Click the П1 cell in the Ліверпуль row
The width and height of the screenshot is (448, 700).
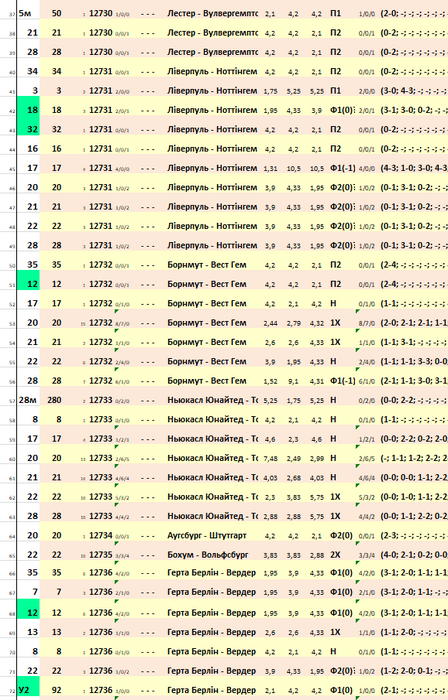click(x=335, y=91)
